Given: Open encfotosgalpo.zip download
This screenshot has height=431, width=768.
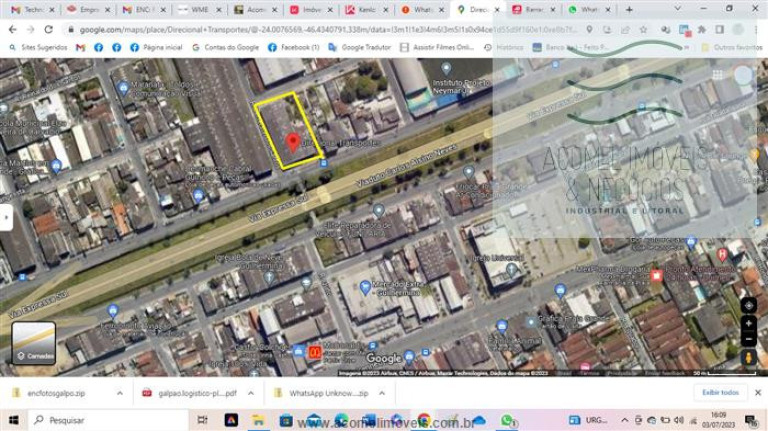Looking at the screenshot, I should point(56,393).
